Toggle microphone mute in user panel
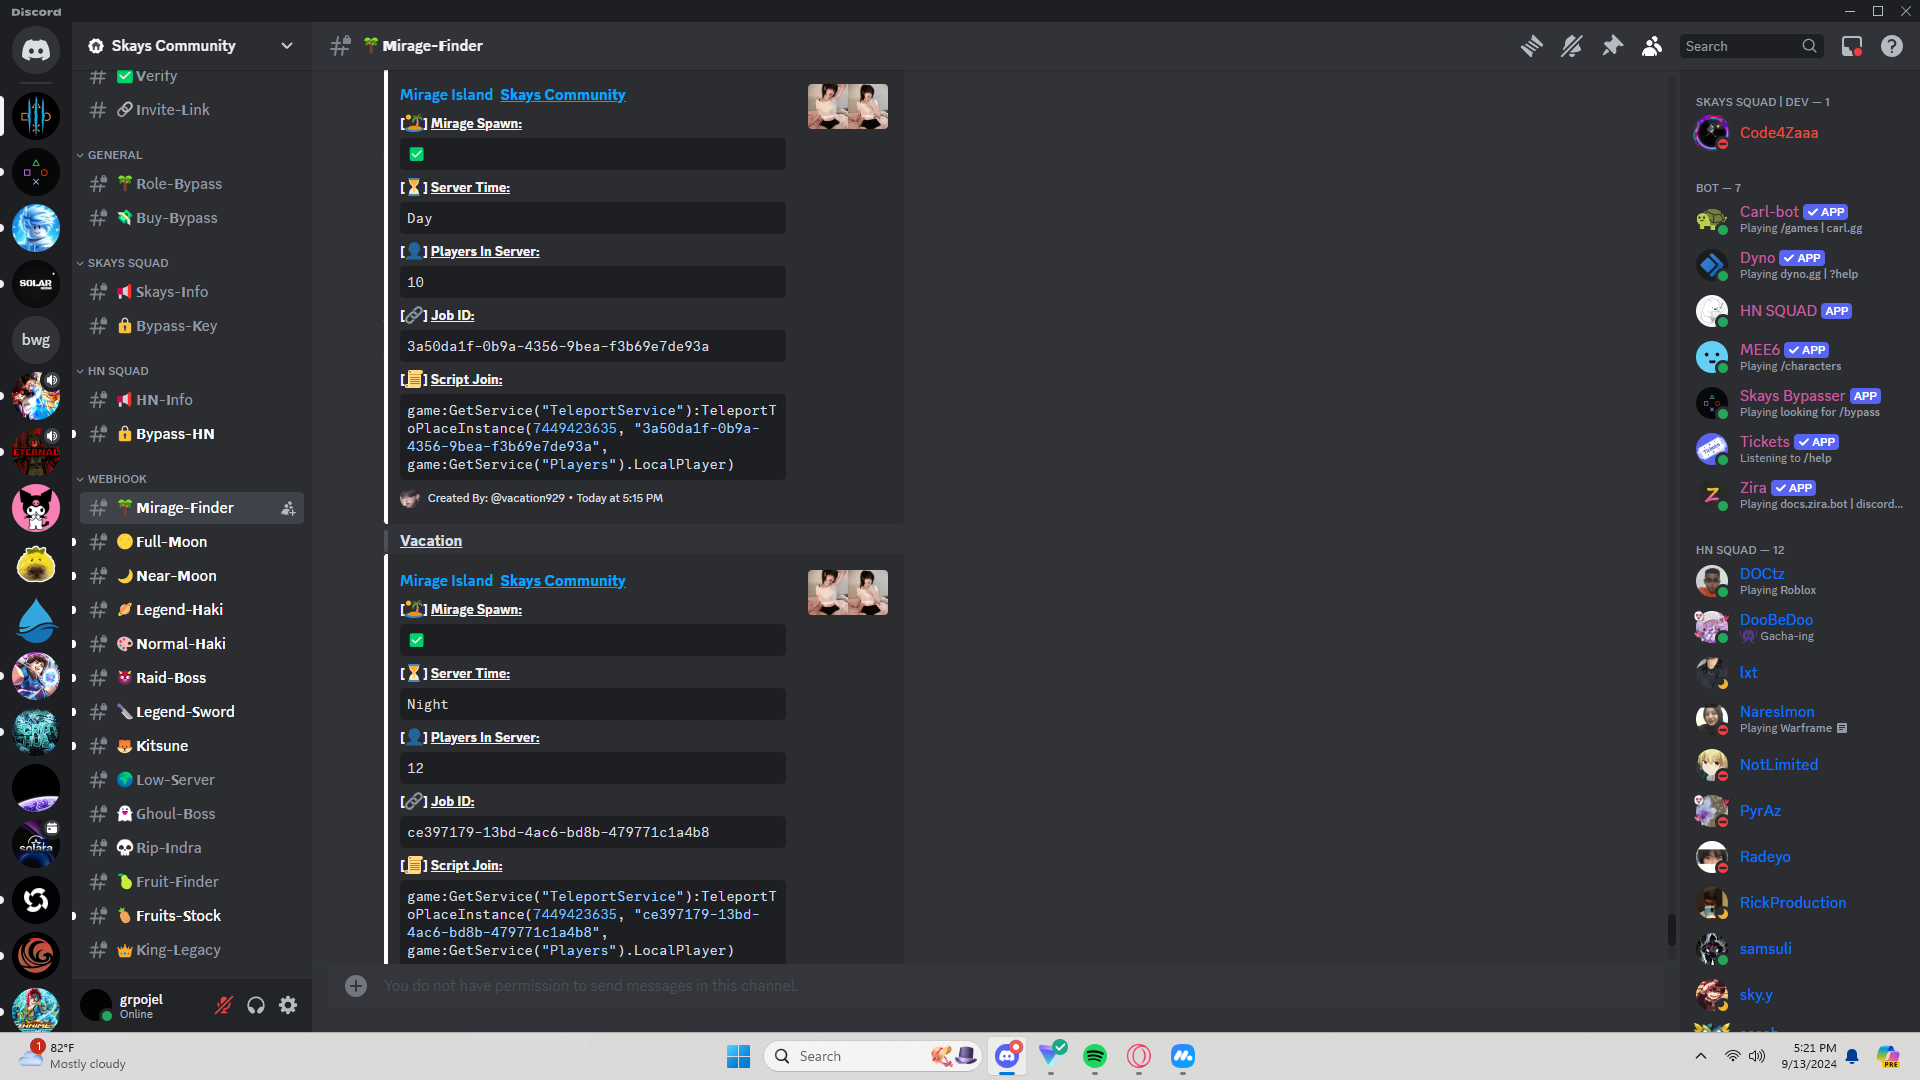Image resolution: width=1920 pixels, height=1080 pixels. [x=224, y=1005]
